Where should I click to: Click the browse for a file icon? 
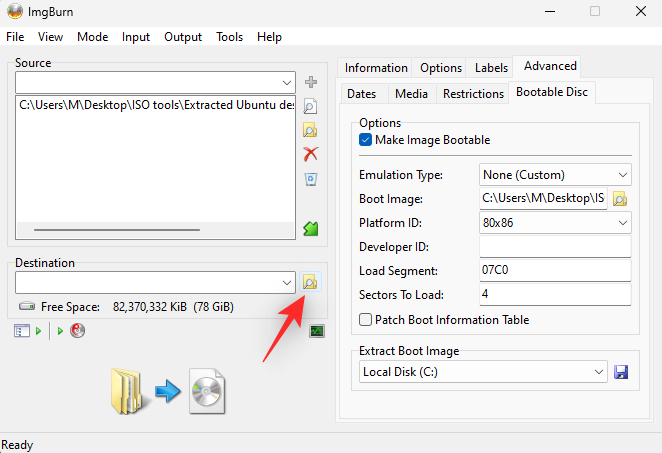coord(310,106)
